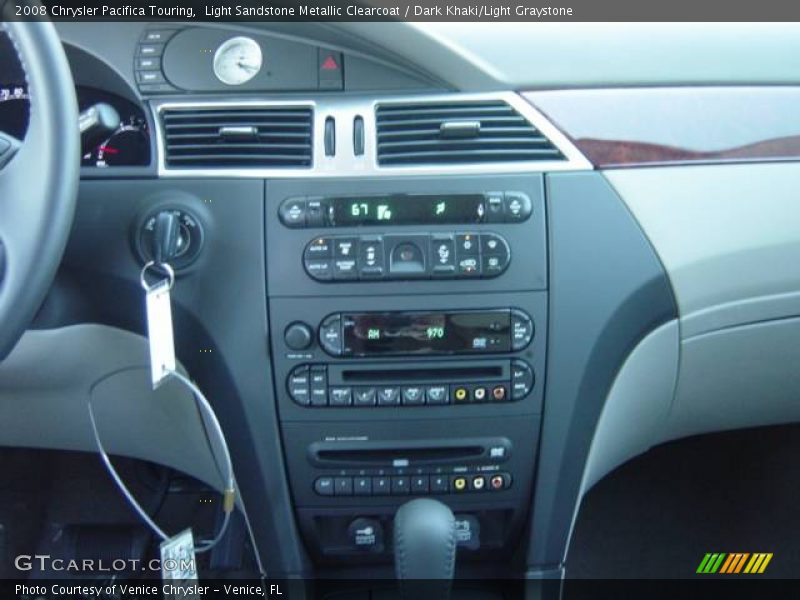The height and width of the screenshot is (600, 800).
Task: Open the center analog clock bezel
Action: [240, 62]
